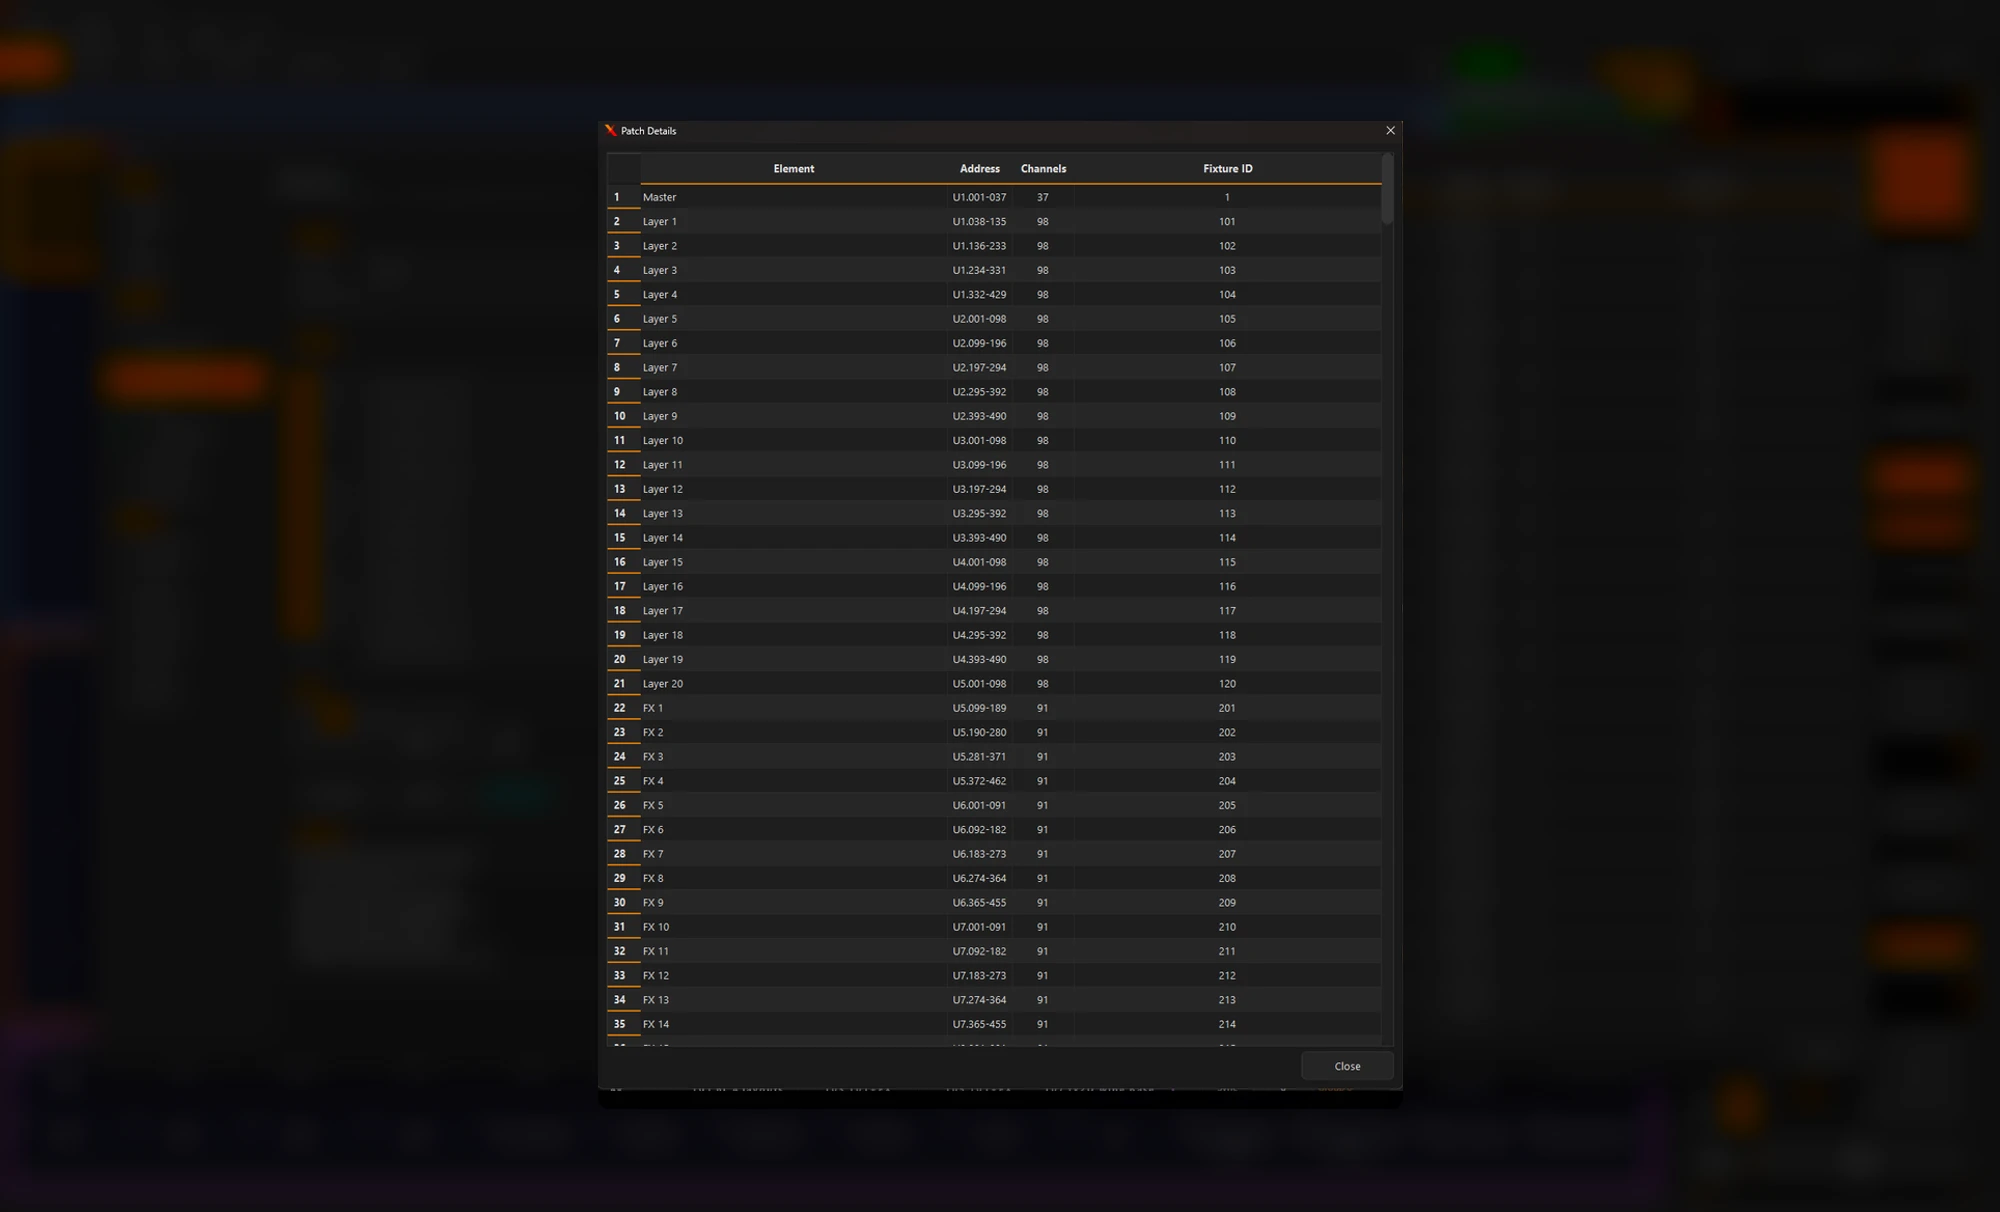The image size is (2000, 1212).
Task: Select the Layer 20 row
Action: [x=994, y=684]
